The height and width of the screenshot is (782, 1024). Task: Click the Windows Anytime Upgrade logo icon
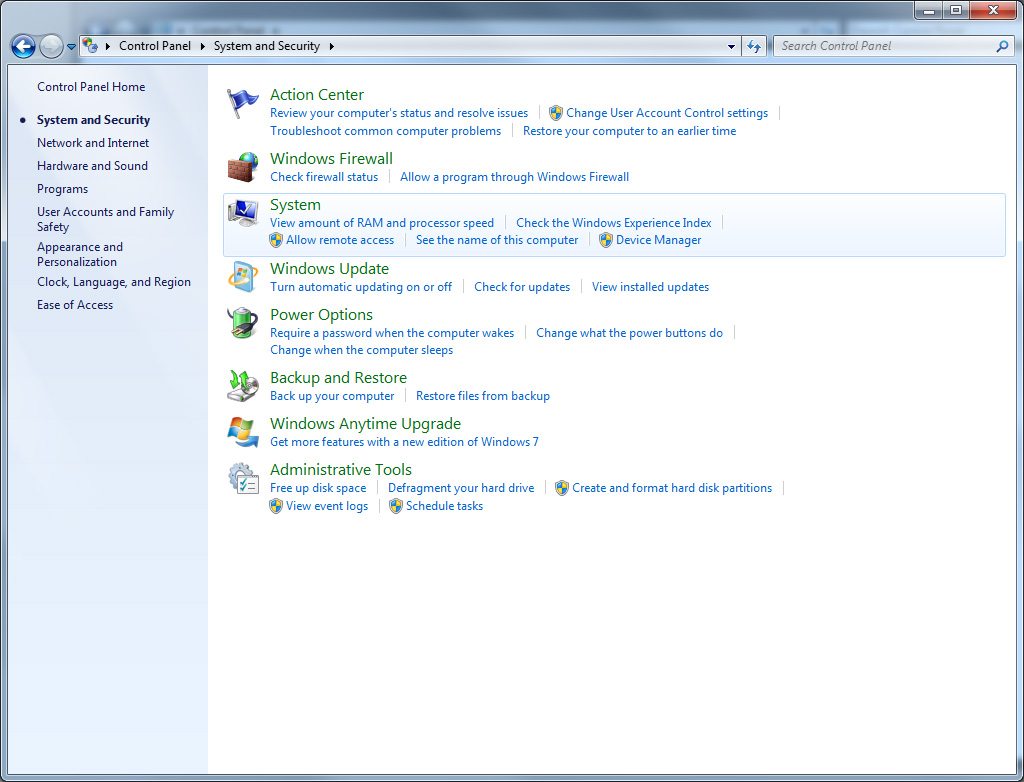pyautogui.click(x=243, y=432)
